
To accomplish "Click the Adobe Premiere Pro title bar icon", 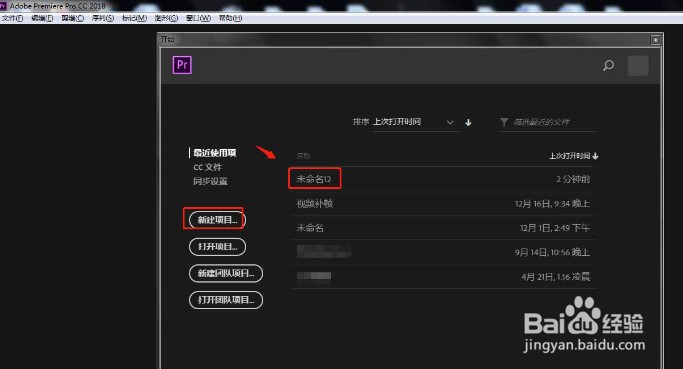I will 3,6.
